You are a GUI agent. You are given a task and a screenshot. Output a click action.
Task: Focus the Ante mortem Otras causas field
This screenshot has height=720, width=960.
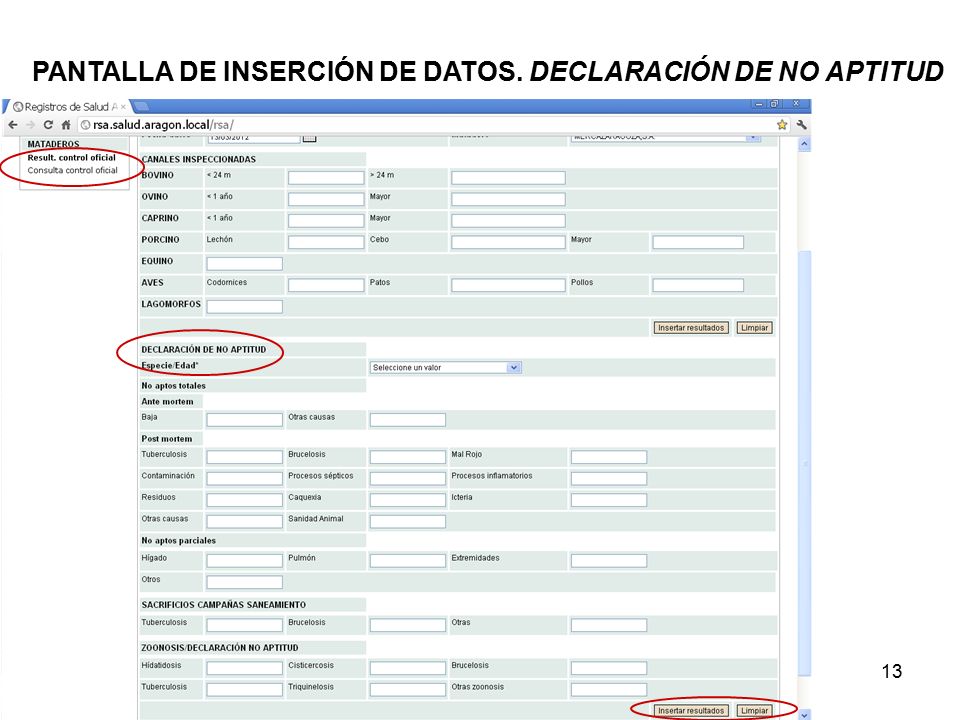408,419
